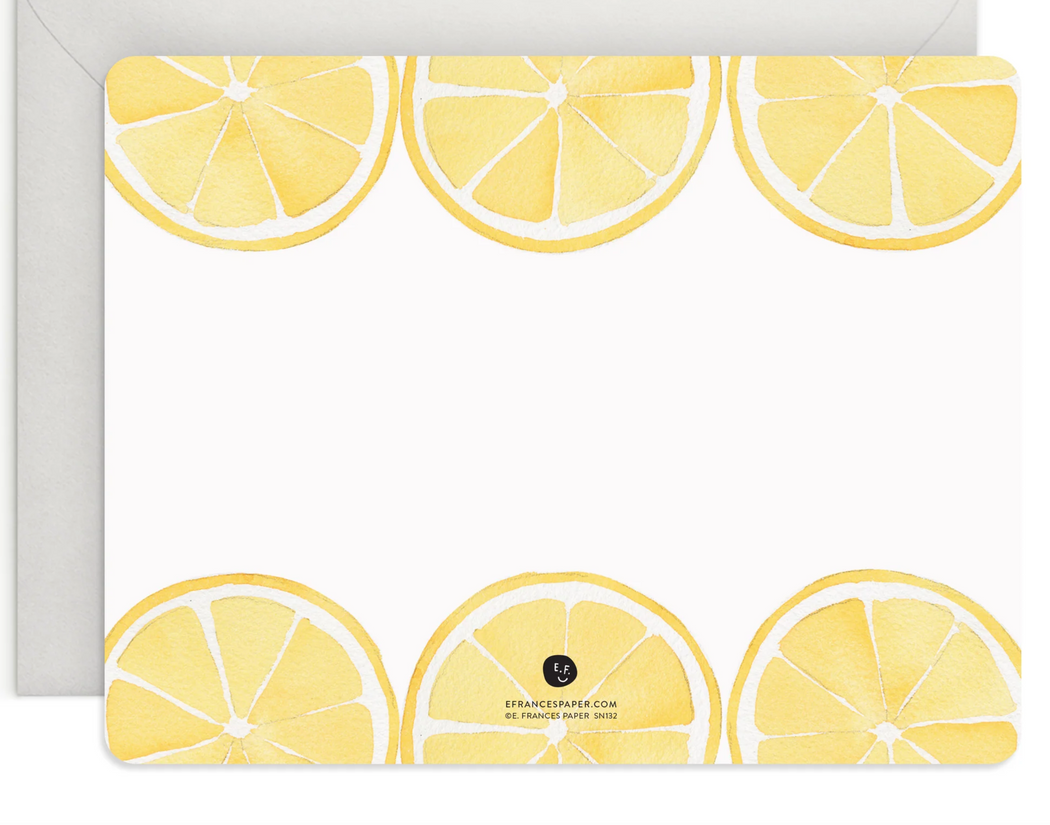Image resolution: width=1050 pixels, height=825 pixels.
Task: Select the top-middle lemon slice
Action: [x=560, y=150]
